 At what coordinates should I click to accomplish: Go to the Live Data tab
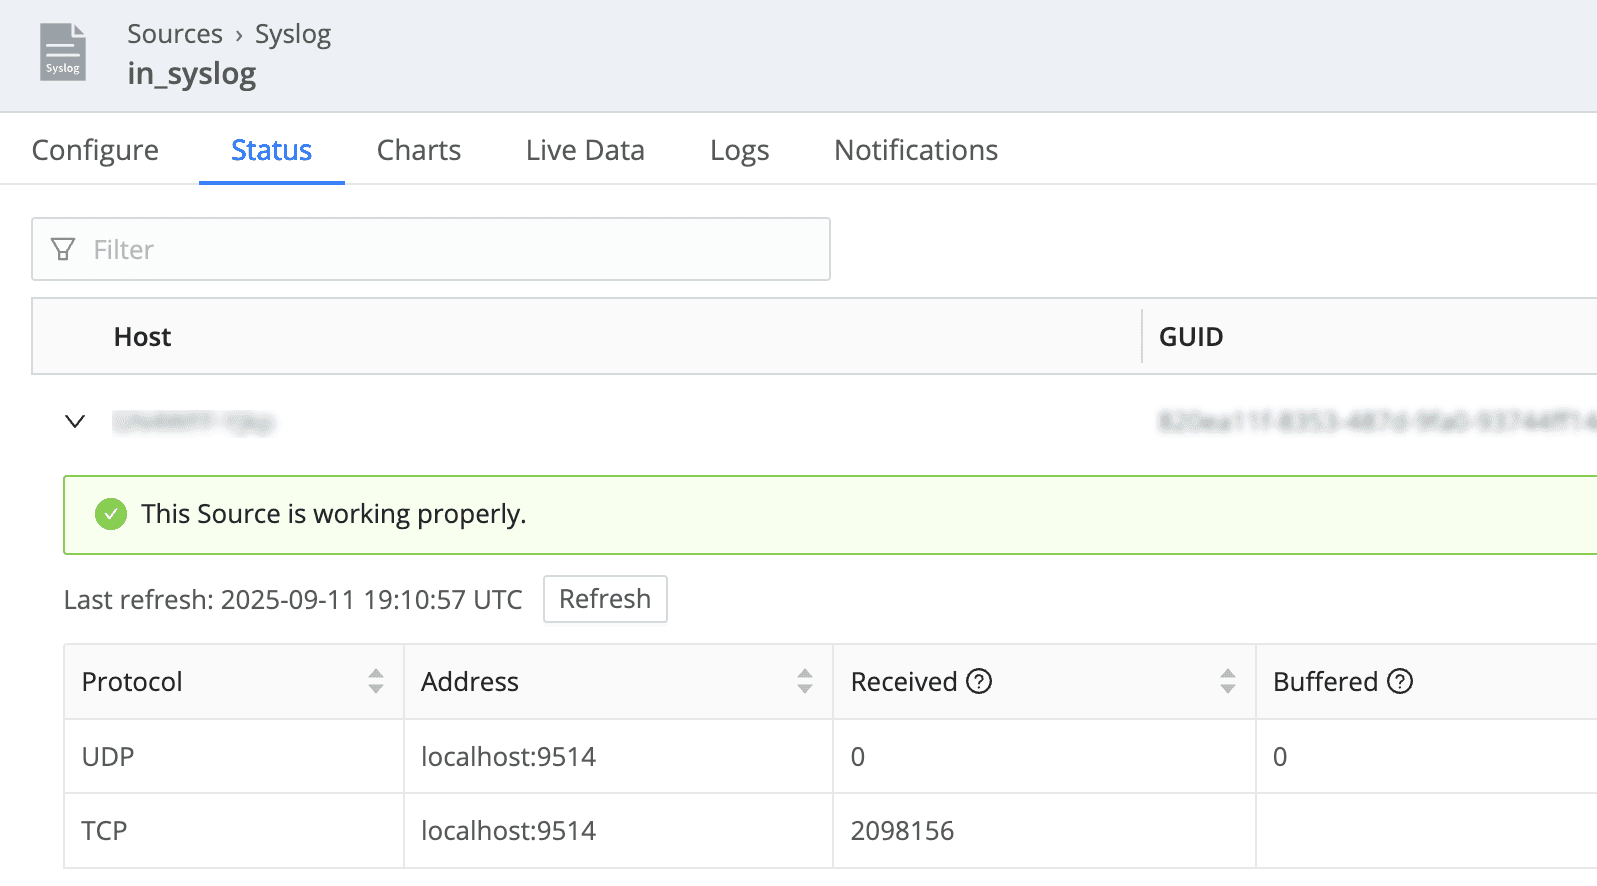coord(585,150)
